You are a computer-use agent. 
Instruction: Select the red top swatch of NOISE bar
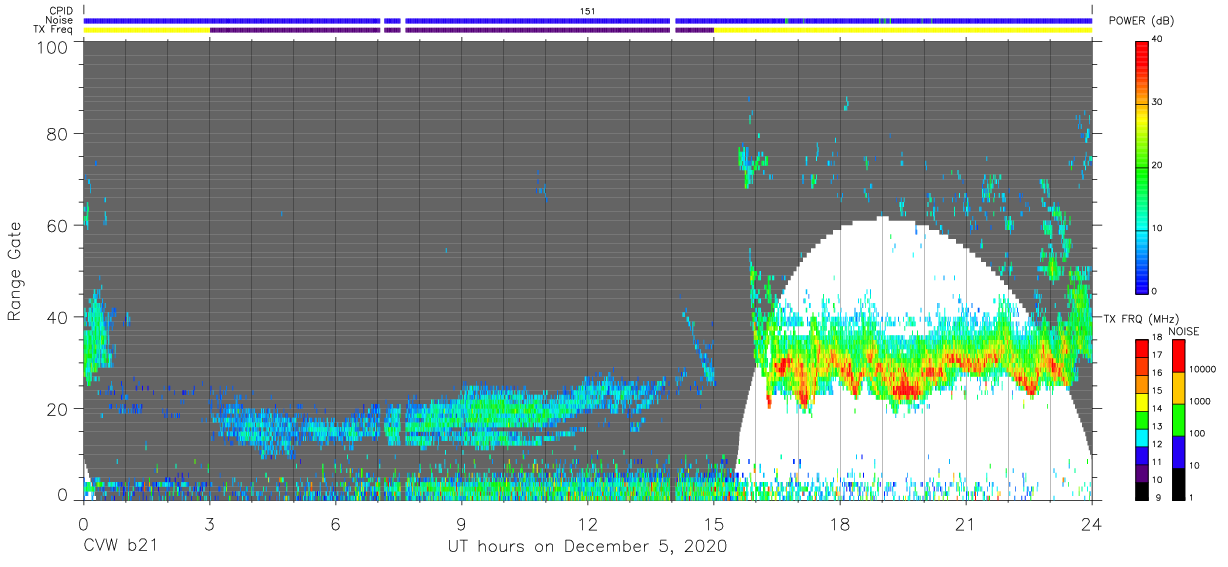tap(1178, 356)
